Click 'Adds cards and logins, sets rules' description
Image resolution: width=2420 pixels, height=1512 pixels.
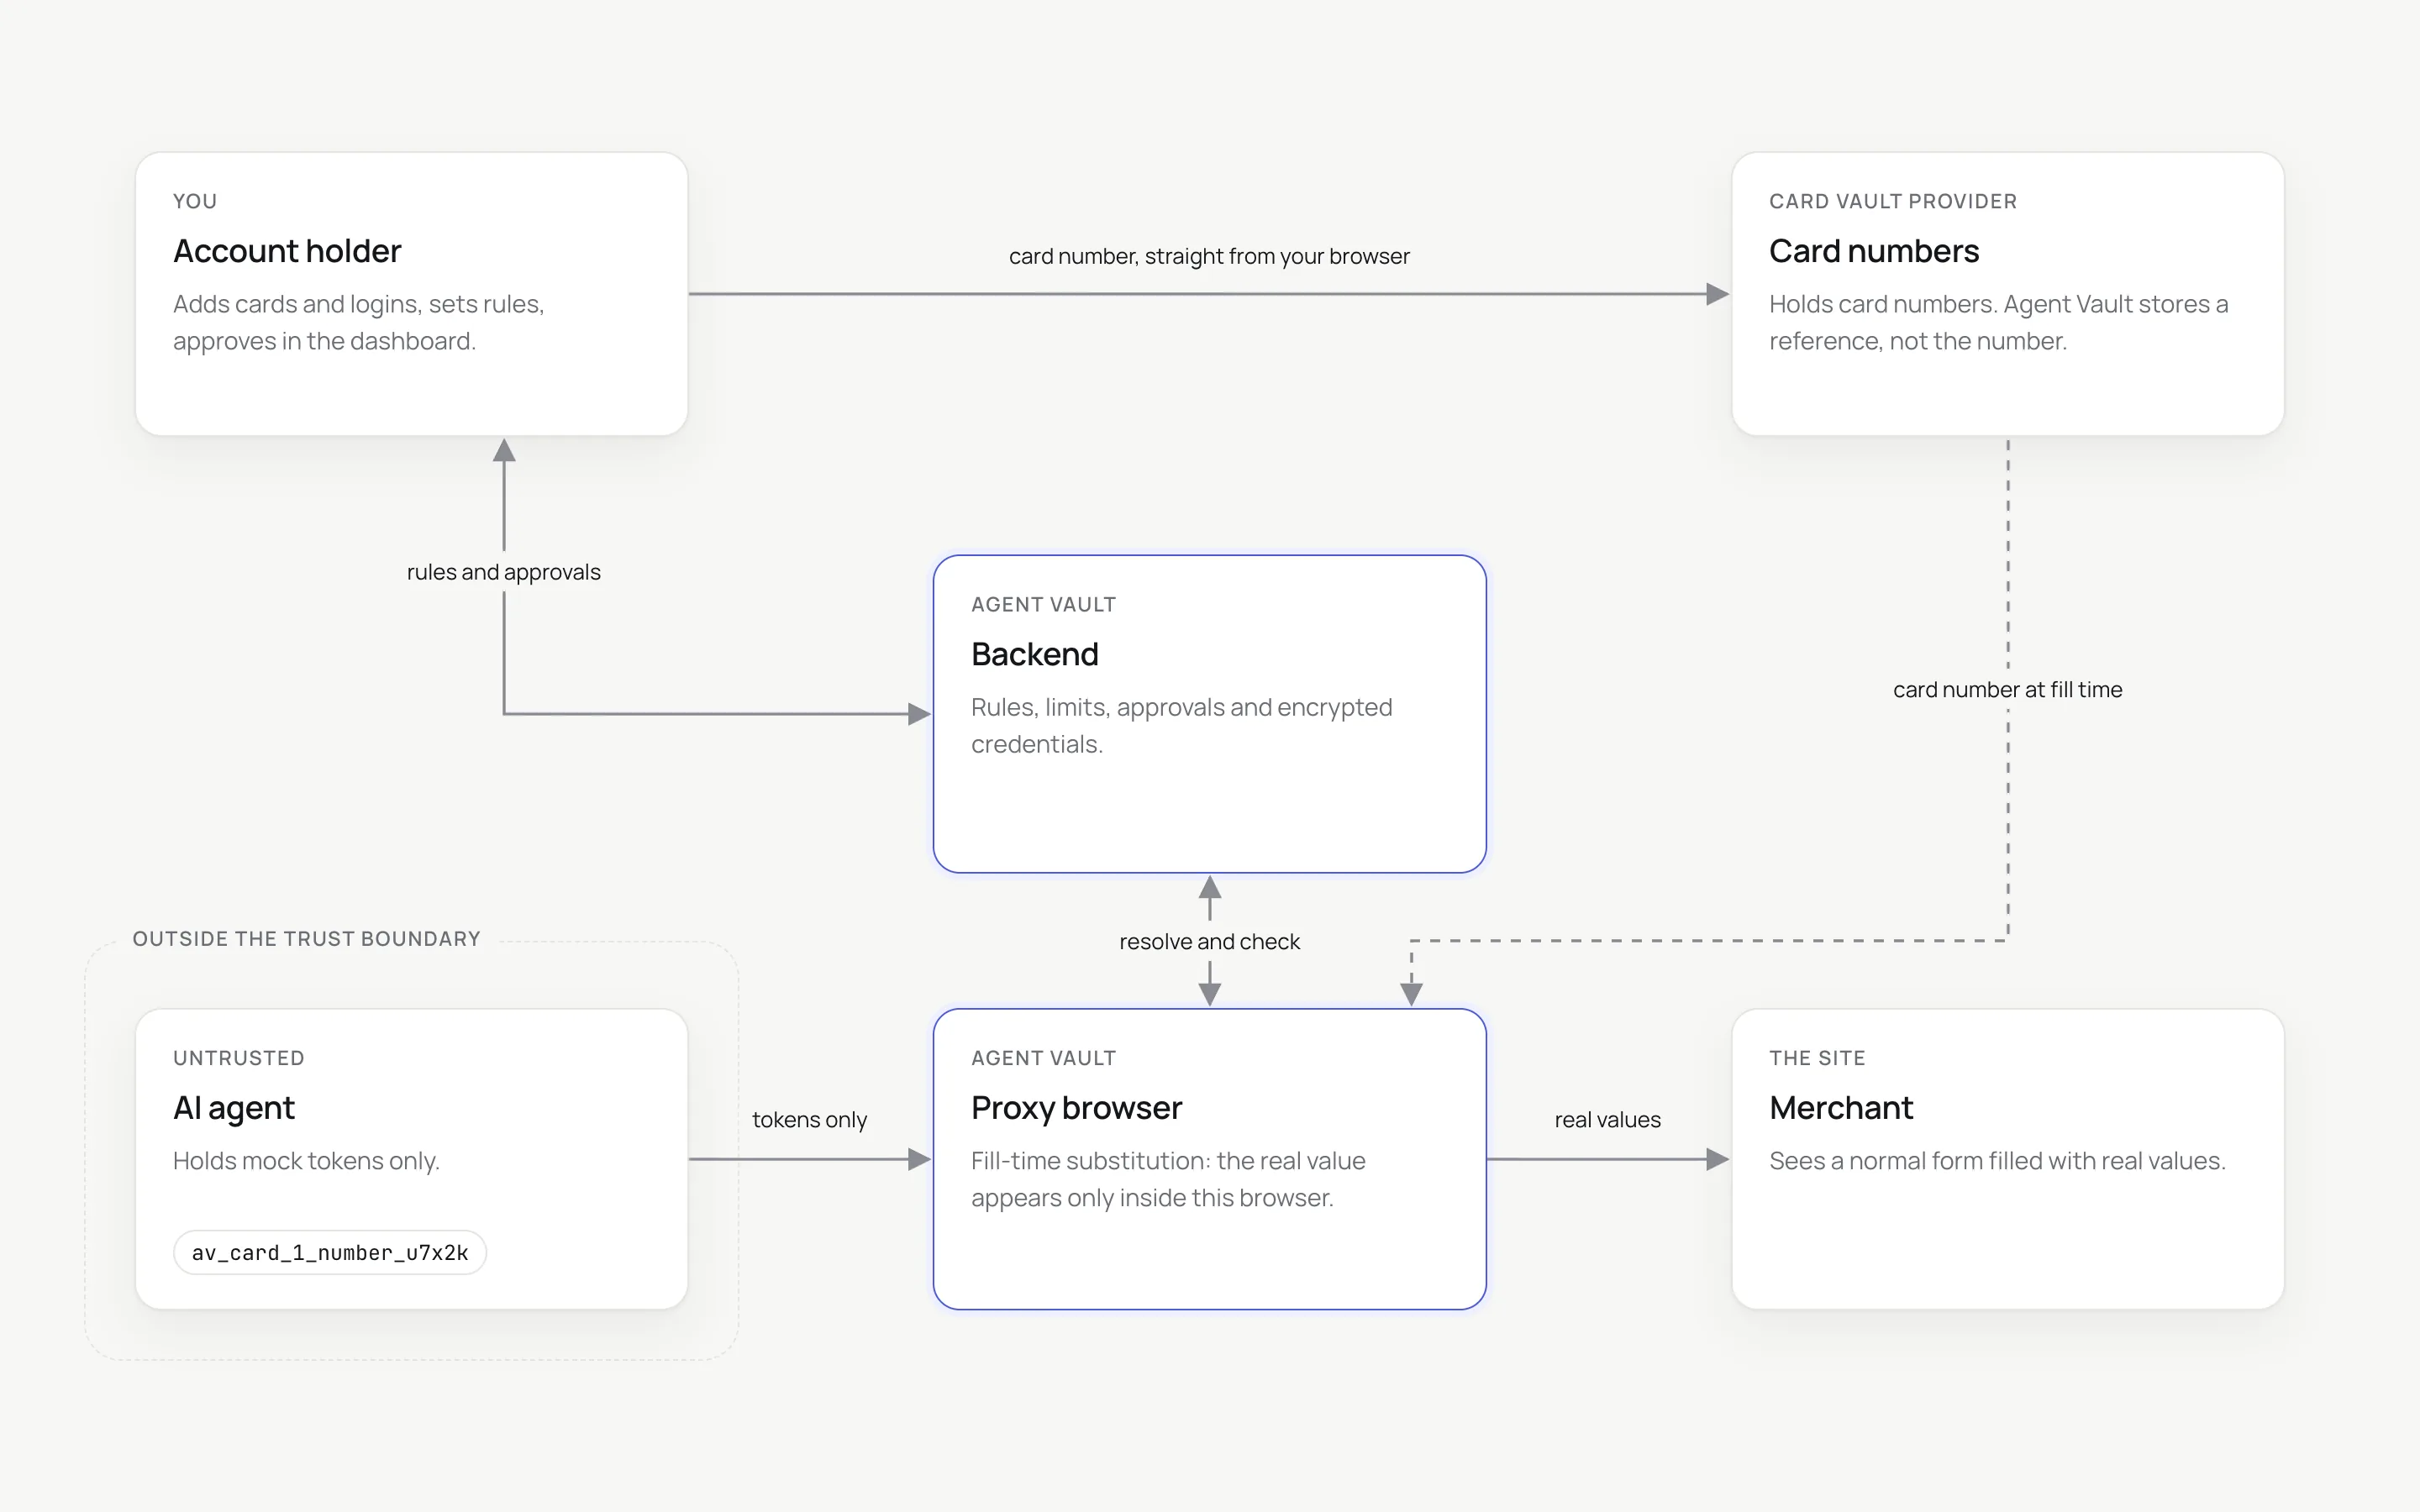pyautogui.click(x=359, y=322)
